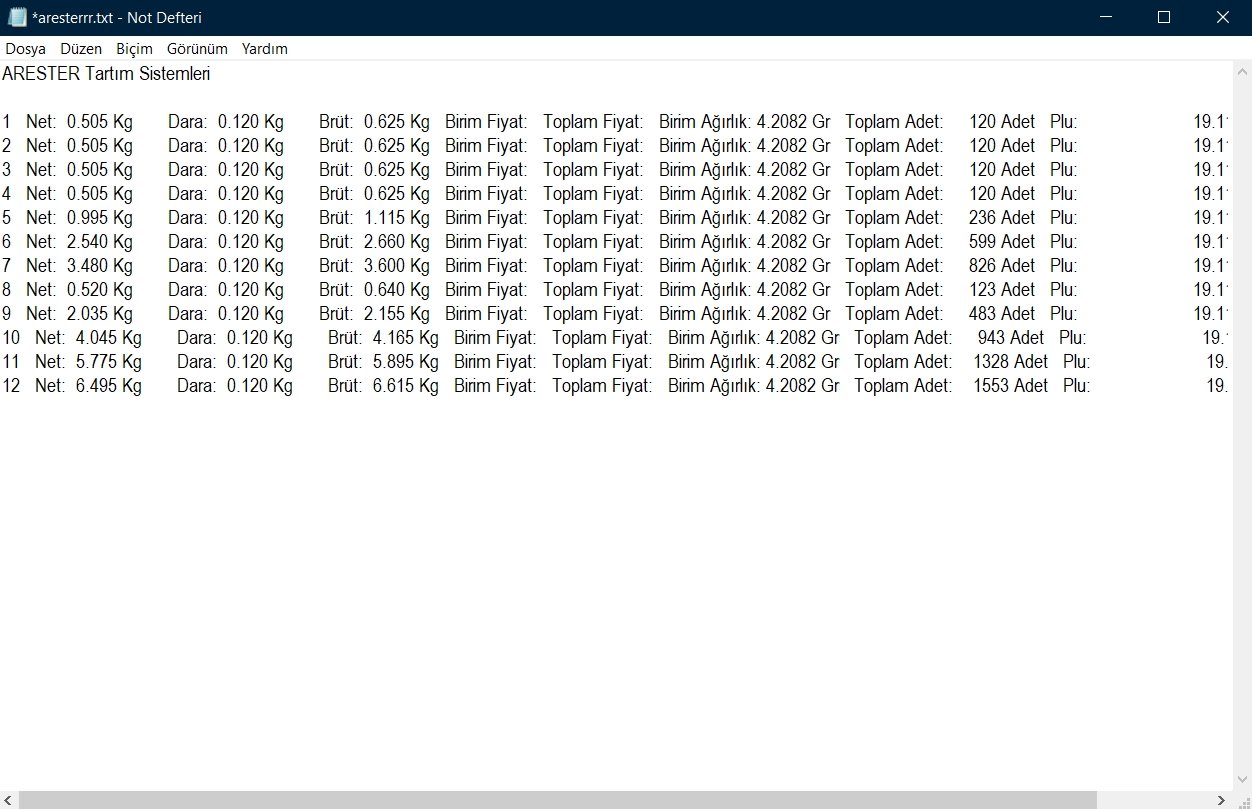
Task: Click 'Dara: 0.120 Kg' in row 1
Action: click(226, 121)
